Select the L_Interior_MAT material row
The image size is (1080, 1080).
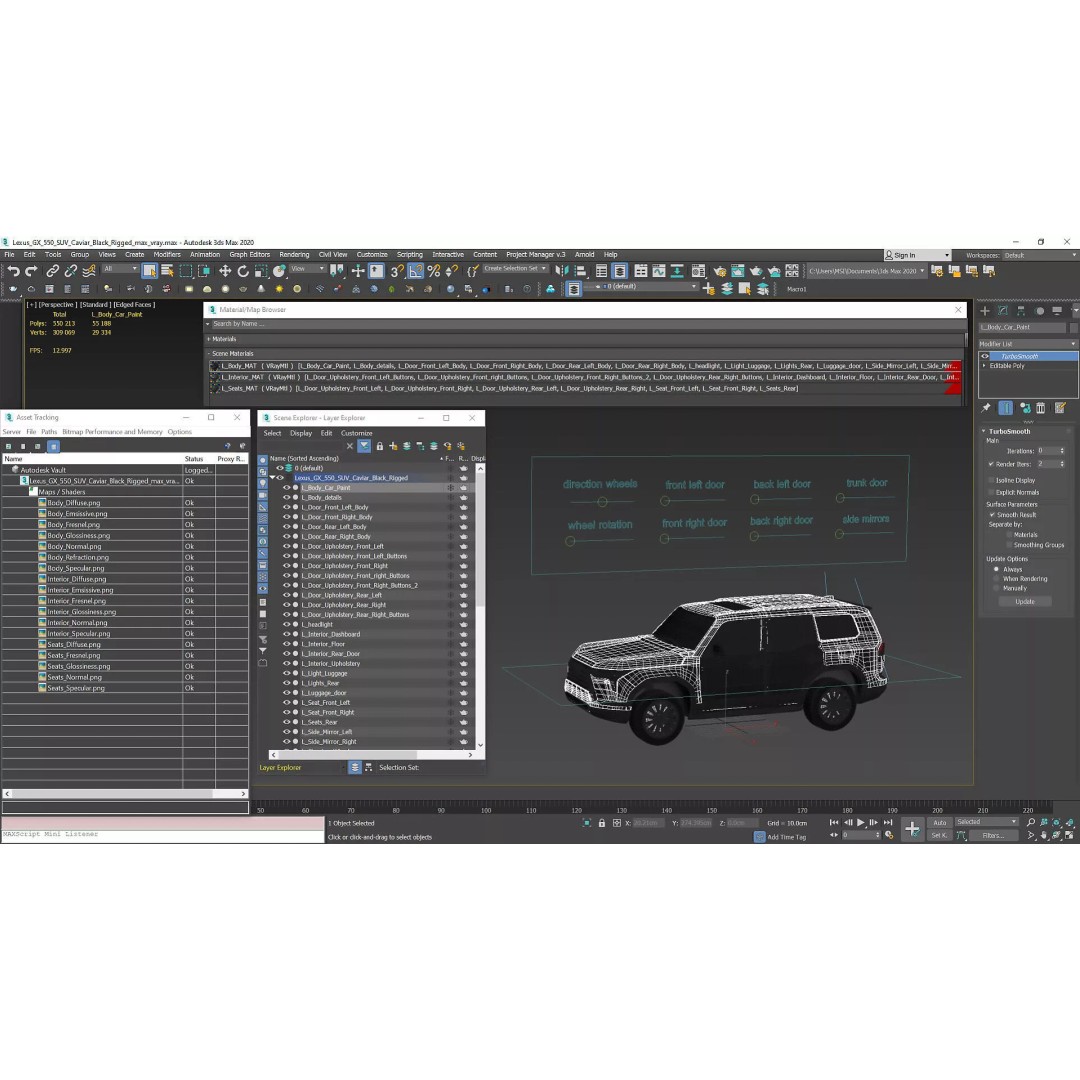coord(585,377)
